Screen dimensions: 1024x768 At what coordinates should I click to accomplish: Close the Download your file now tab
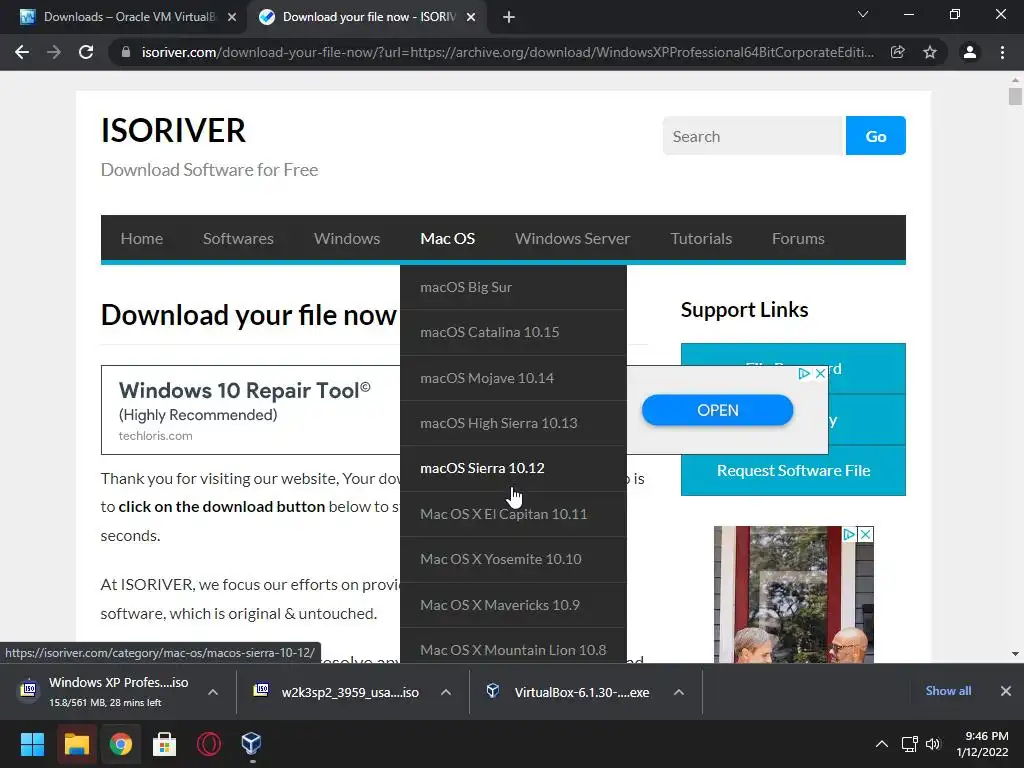(x=471, y=17)
